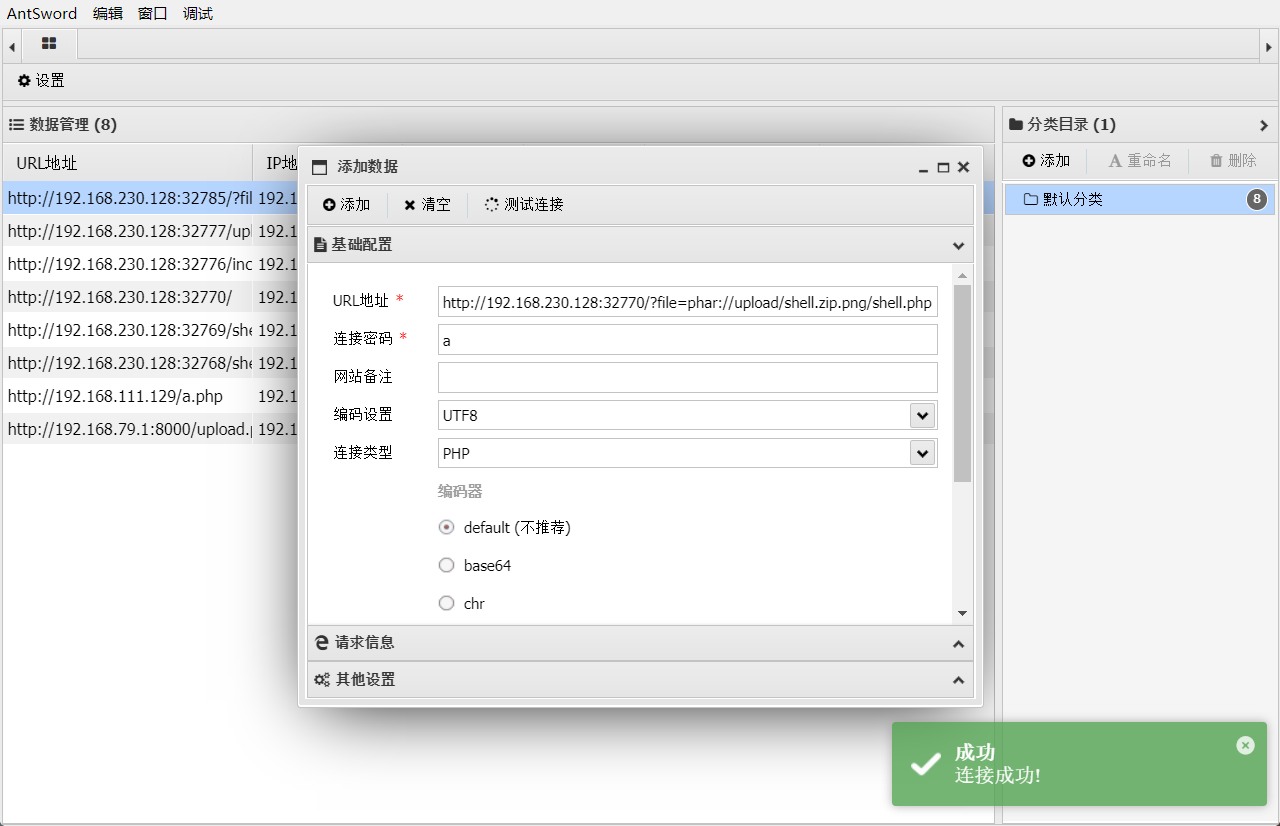
Task: Open the 调试 menu
Action: (198, 14)
